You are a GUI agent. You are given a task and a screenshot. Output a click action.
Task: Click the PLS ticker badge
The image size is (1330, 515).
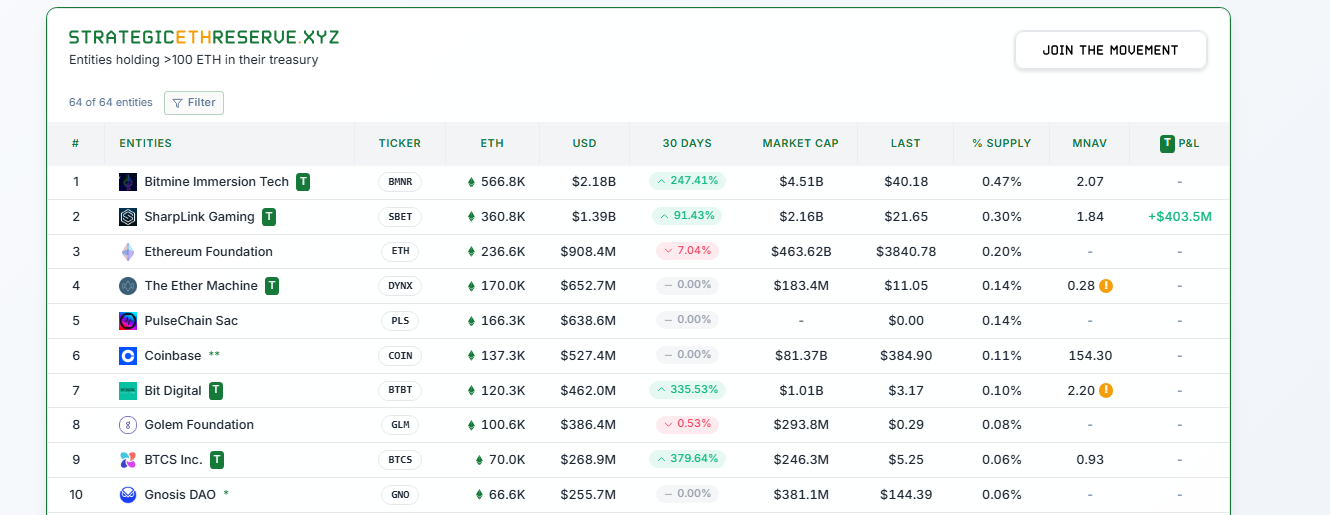click(400, 321)
